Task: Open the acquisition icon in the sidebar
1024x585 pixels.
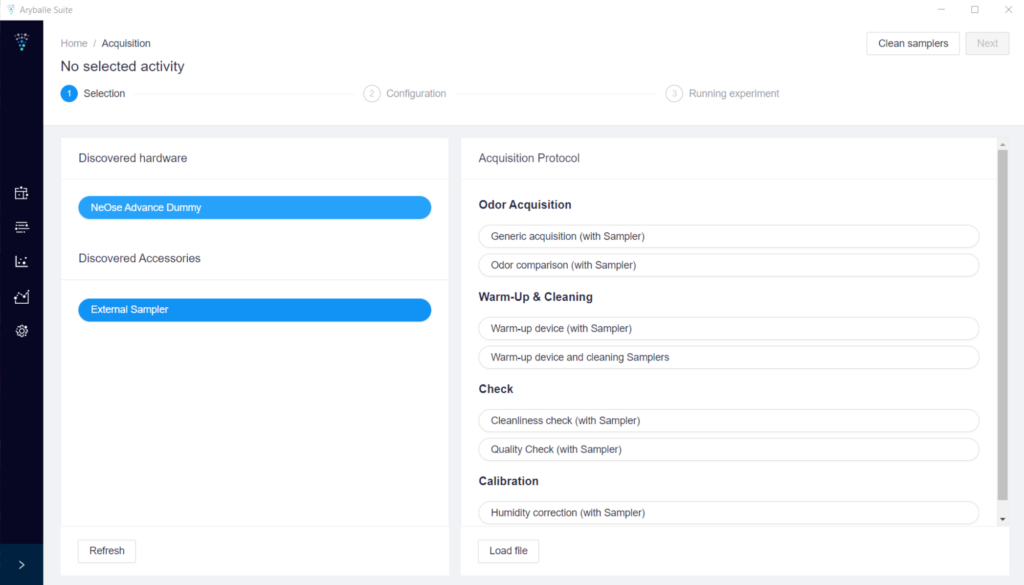Action: coord(22,193)
